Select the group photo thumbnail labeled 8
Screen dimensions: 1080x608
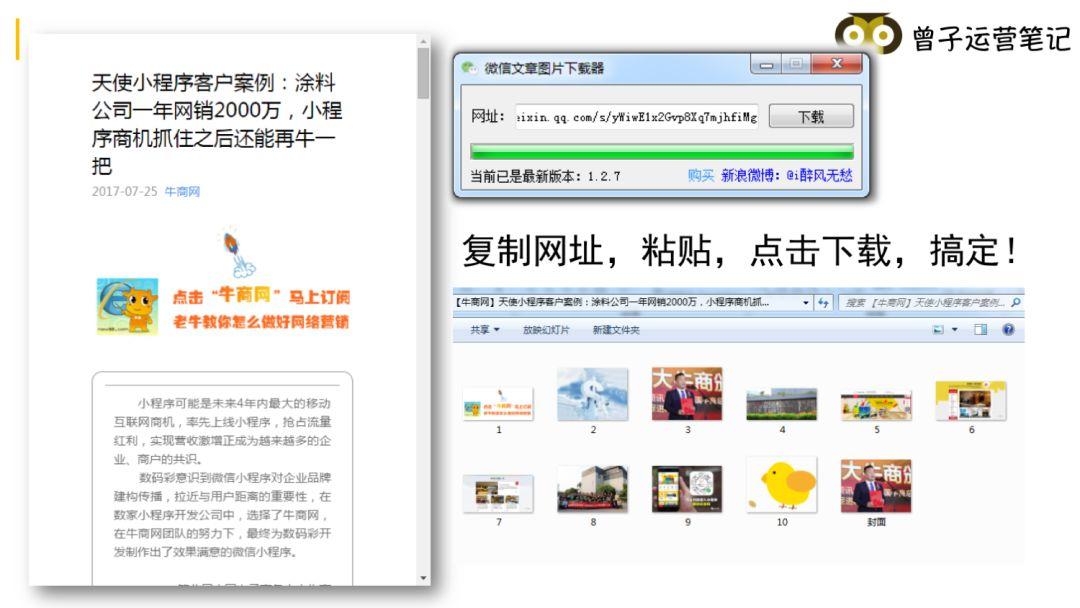[x=592, y=489]
